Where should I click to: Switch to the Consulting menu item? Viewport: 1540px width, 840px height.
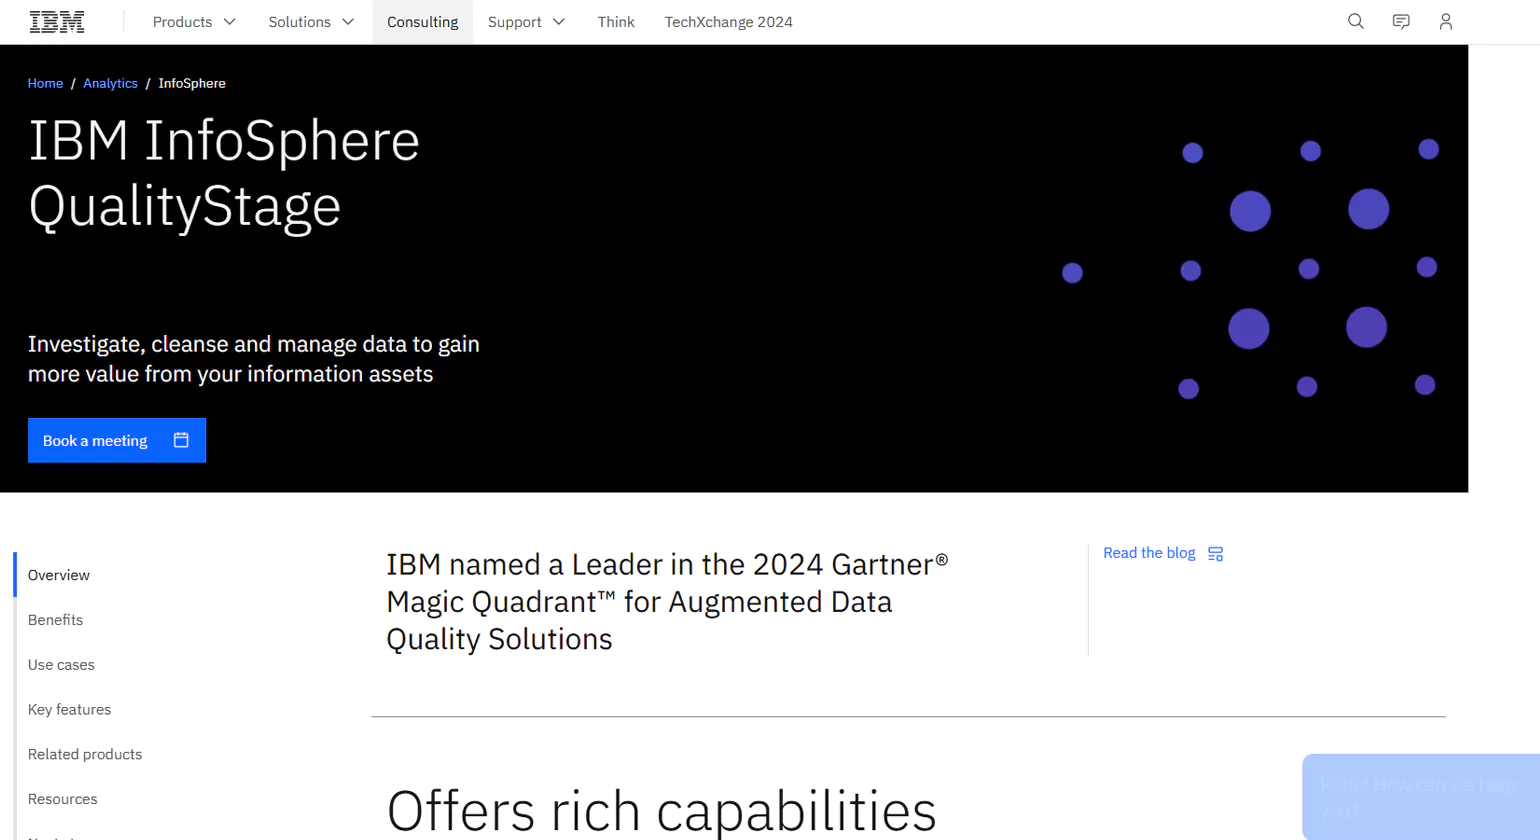[422, 21]
